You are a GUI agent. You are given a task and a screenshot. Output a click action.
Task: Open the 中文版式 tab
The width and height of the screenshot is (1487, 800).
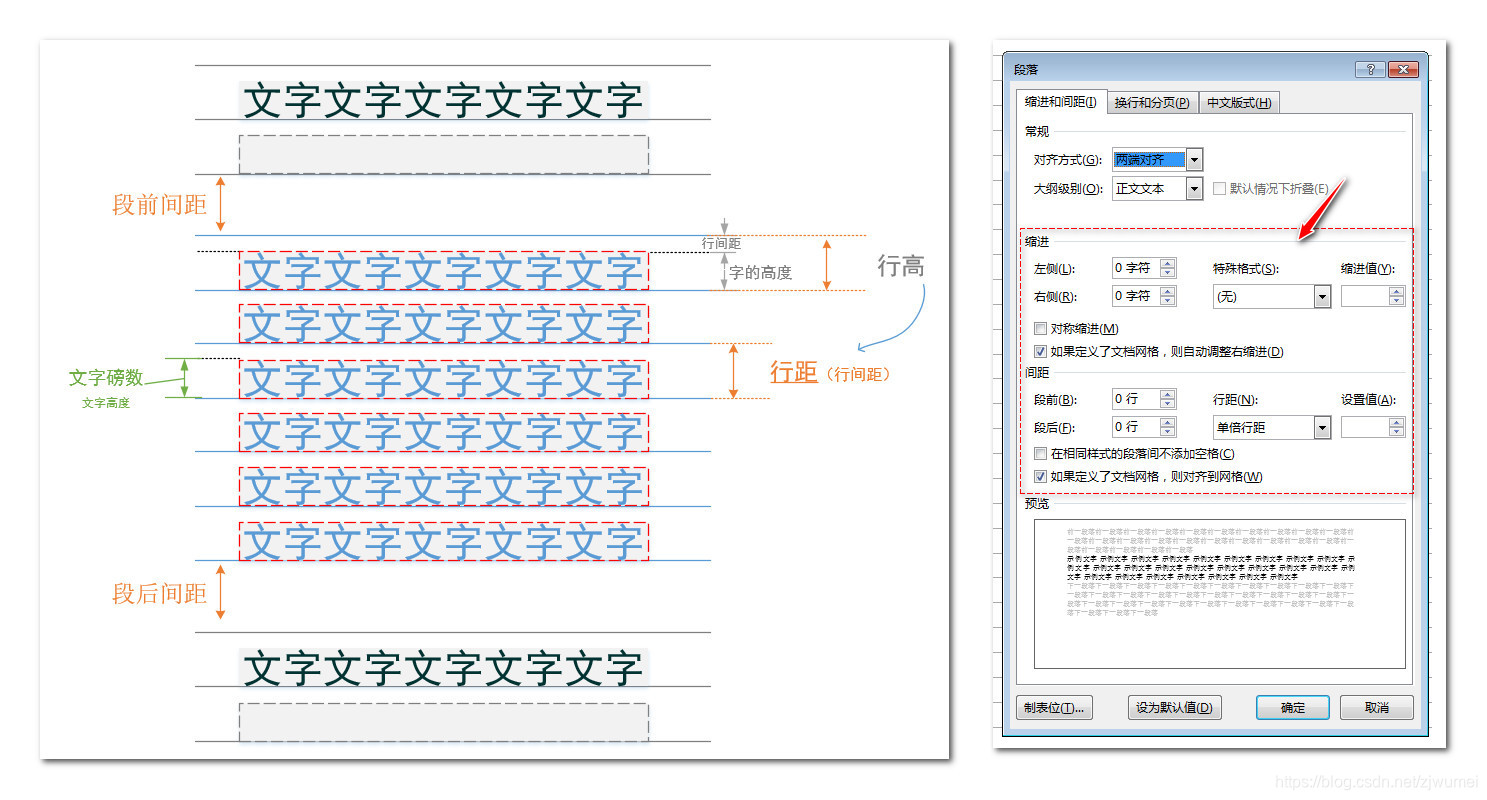[x=1239, y=102]
